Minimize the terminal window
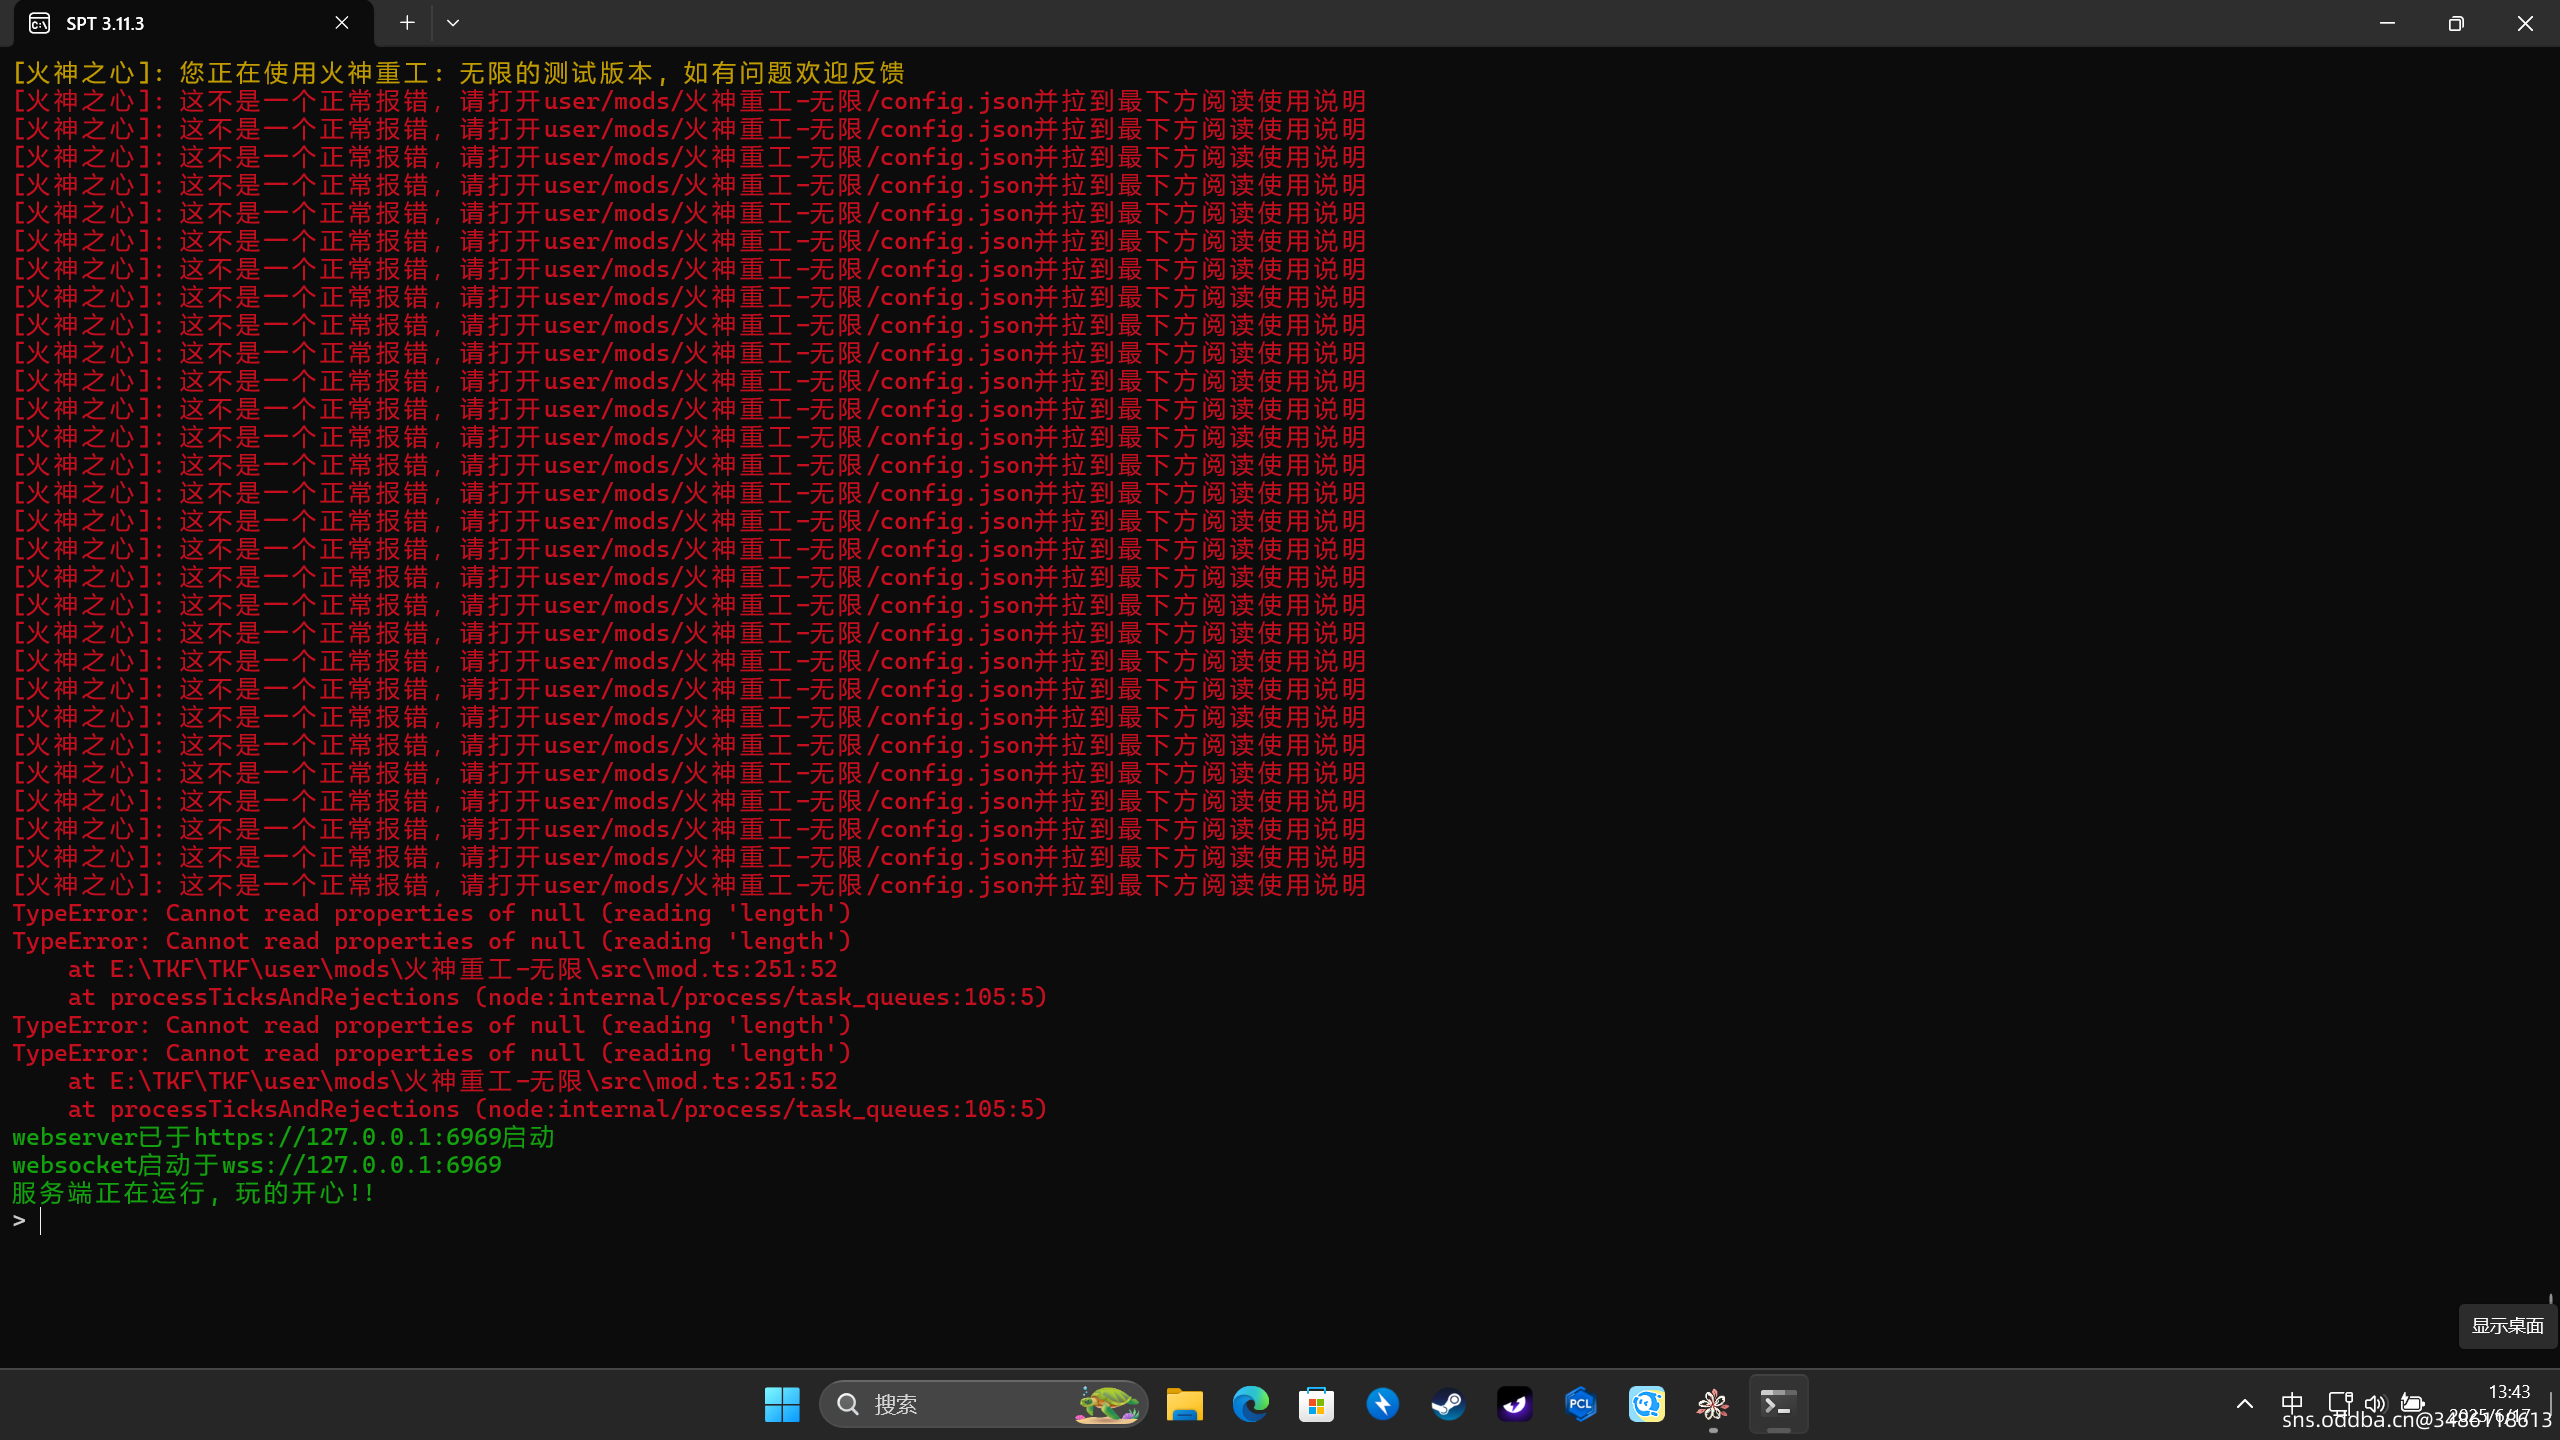This screenshot has height=1440, width=2560. (2387, 23)
